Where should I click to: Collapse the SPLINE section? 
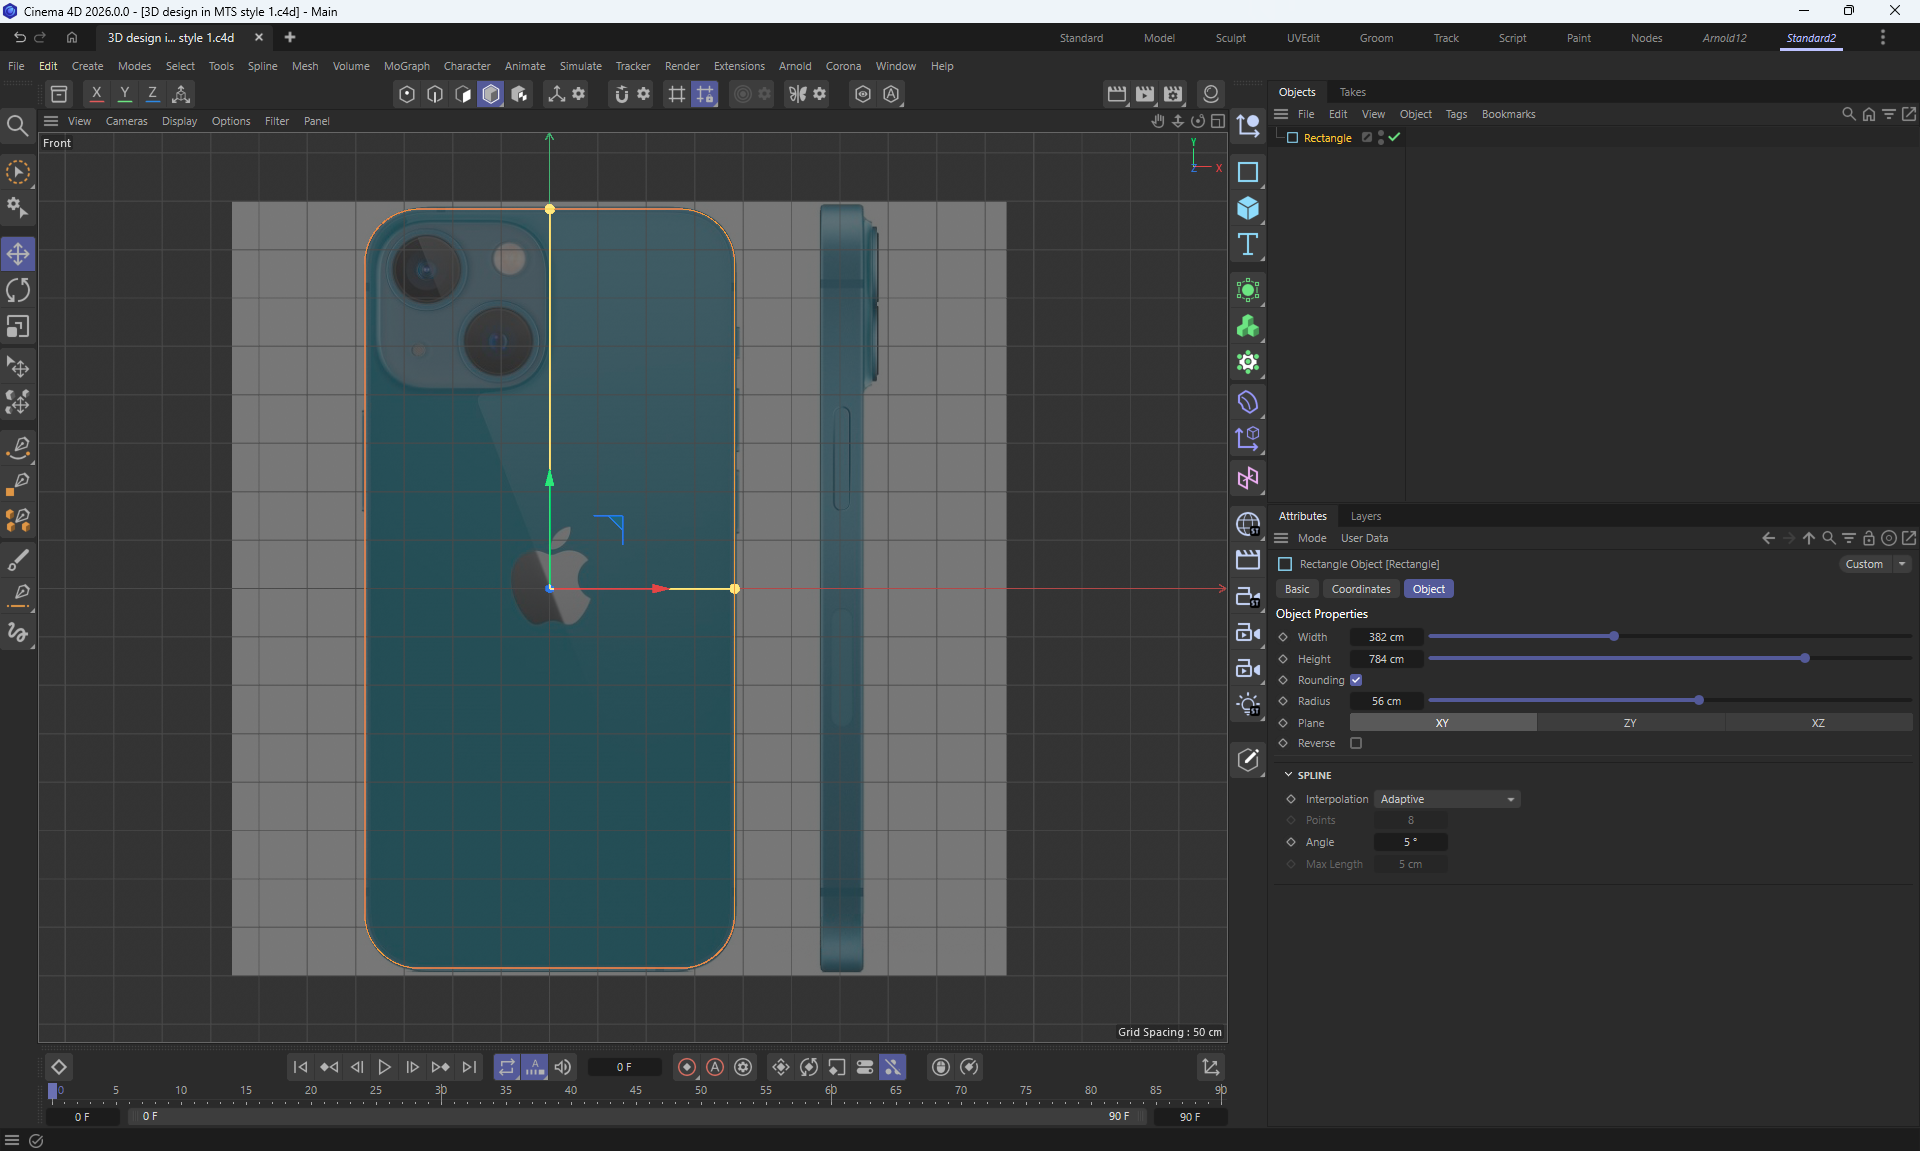pyautogui.click(x=1288, y=775)
